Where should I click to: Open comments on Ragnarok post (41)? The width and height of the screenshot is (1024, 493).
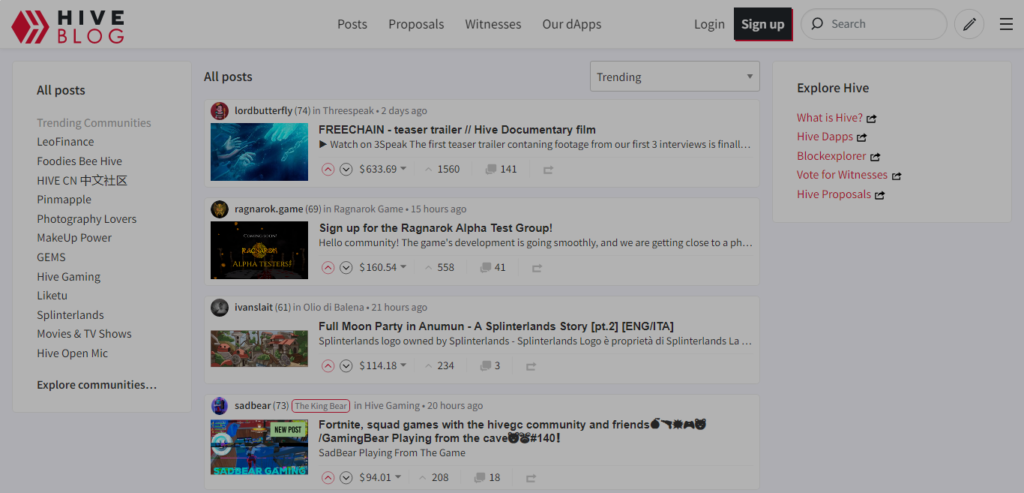tap(492, 267)
